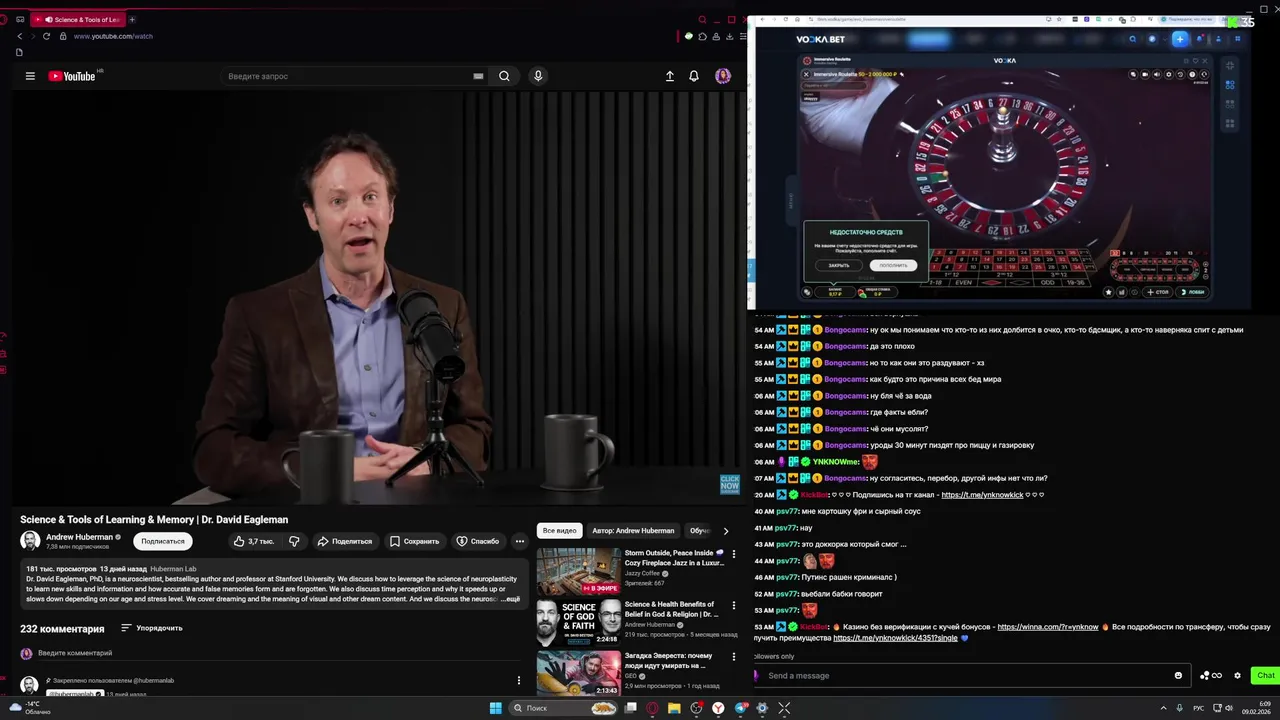Open the on-screen keyboard in search box
Image resolution: width=1280 pixels, height=720 pixels.
[478, 76]
